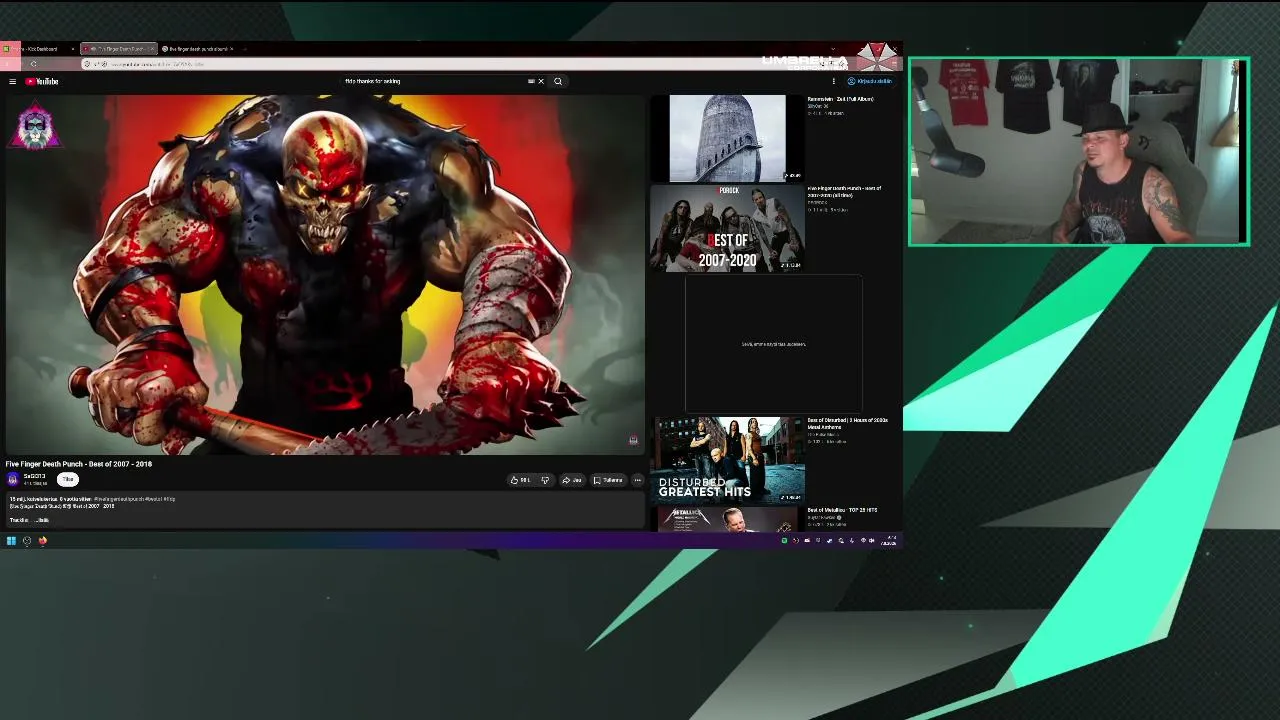Share the video with Jaa button
This screenshot has width=1280, height=720.
(x=572, y=480)
